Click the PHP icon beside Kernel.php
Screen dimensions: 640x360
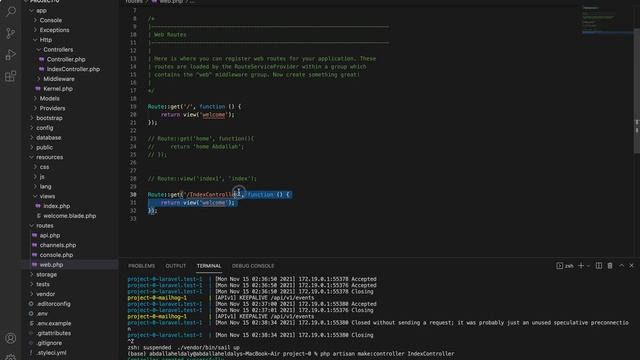[38, 89]
